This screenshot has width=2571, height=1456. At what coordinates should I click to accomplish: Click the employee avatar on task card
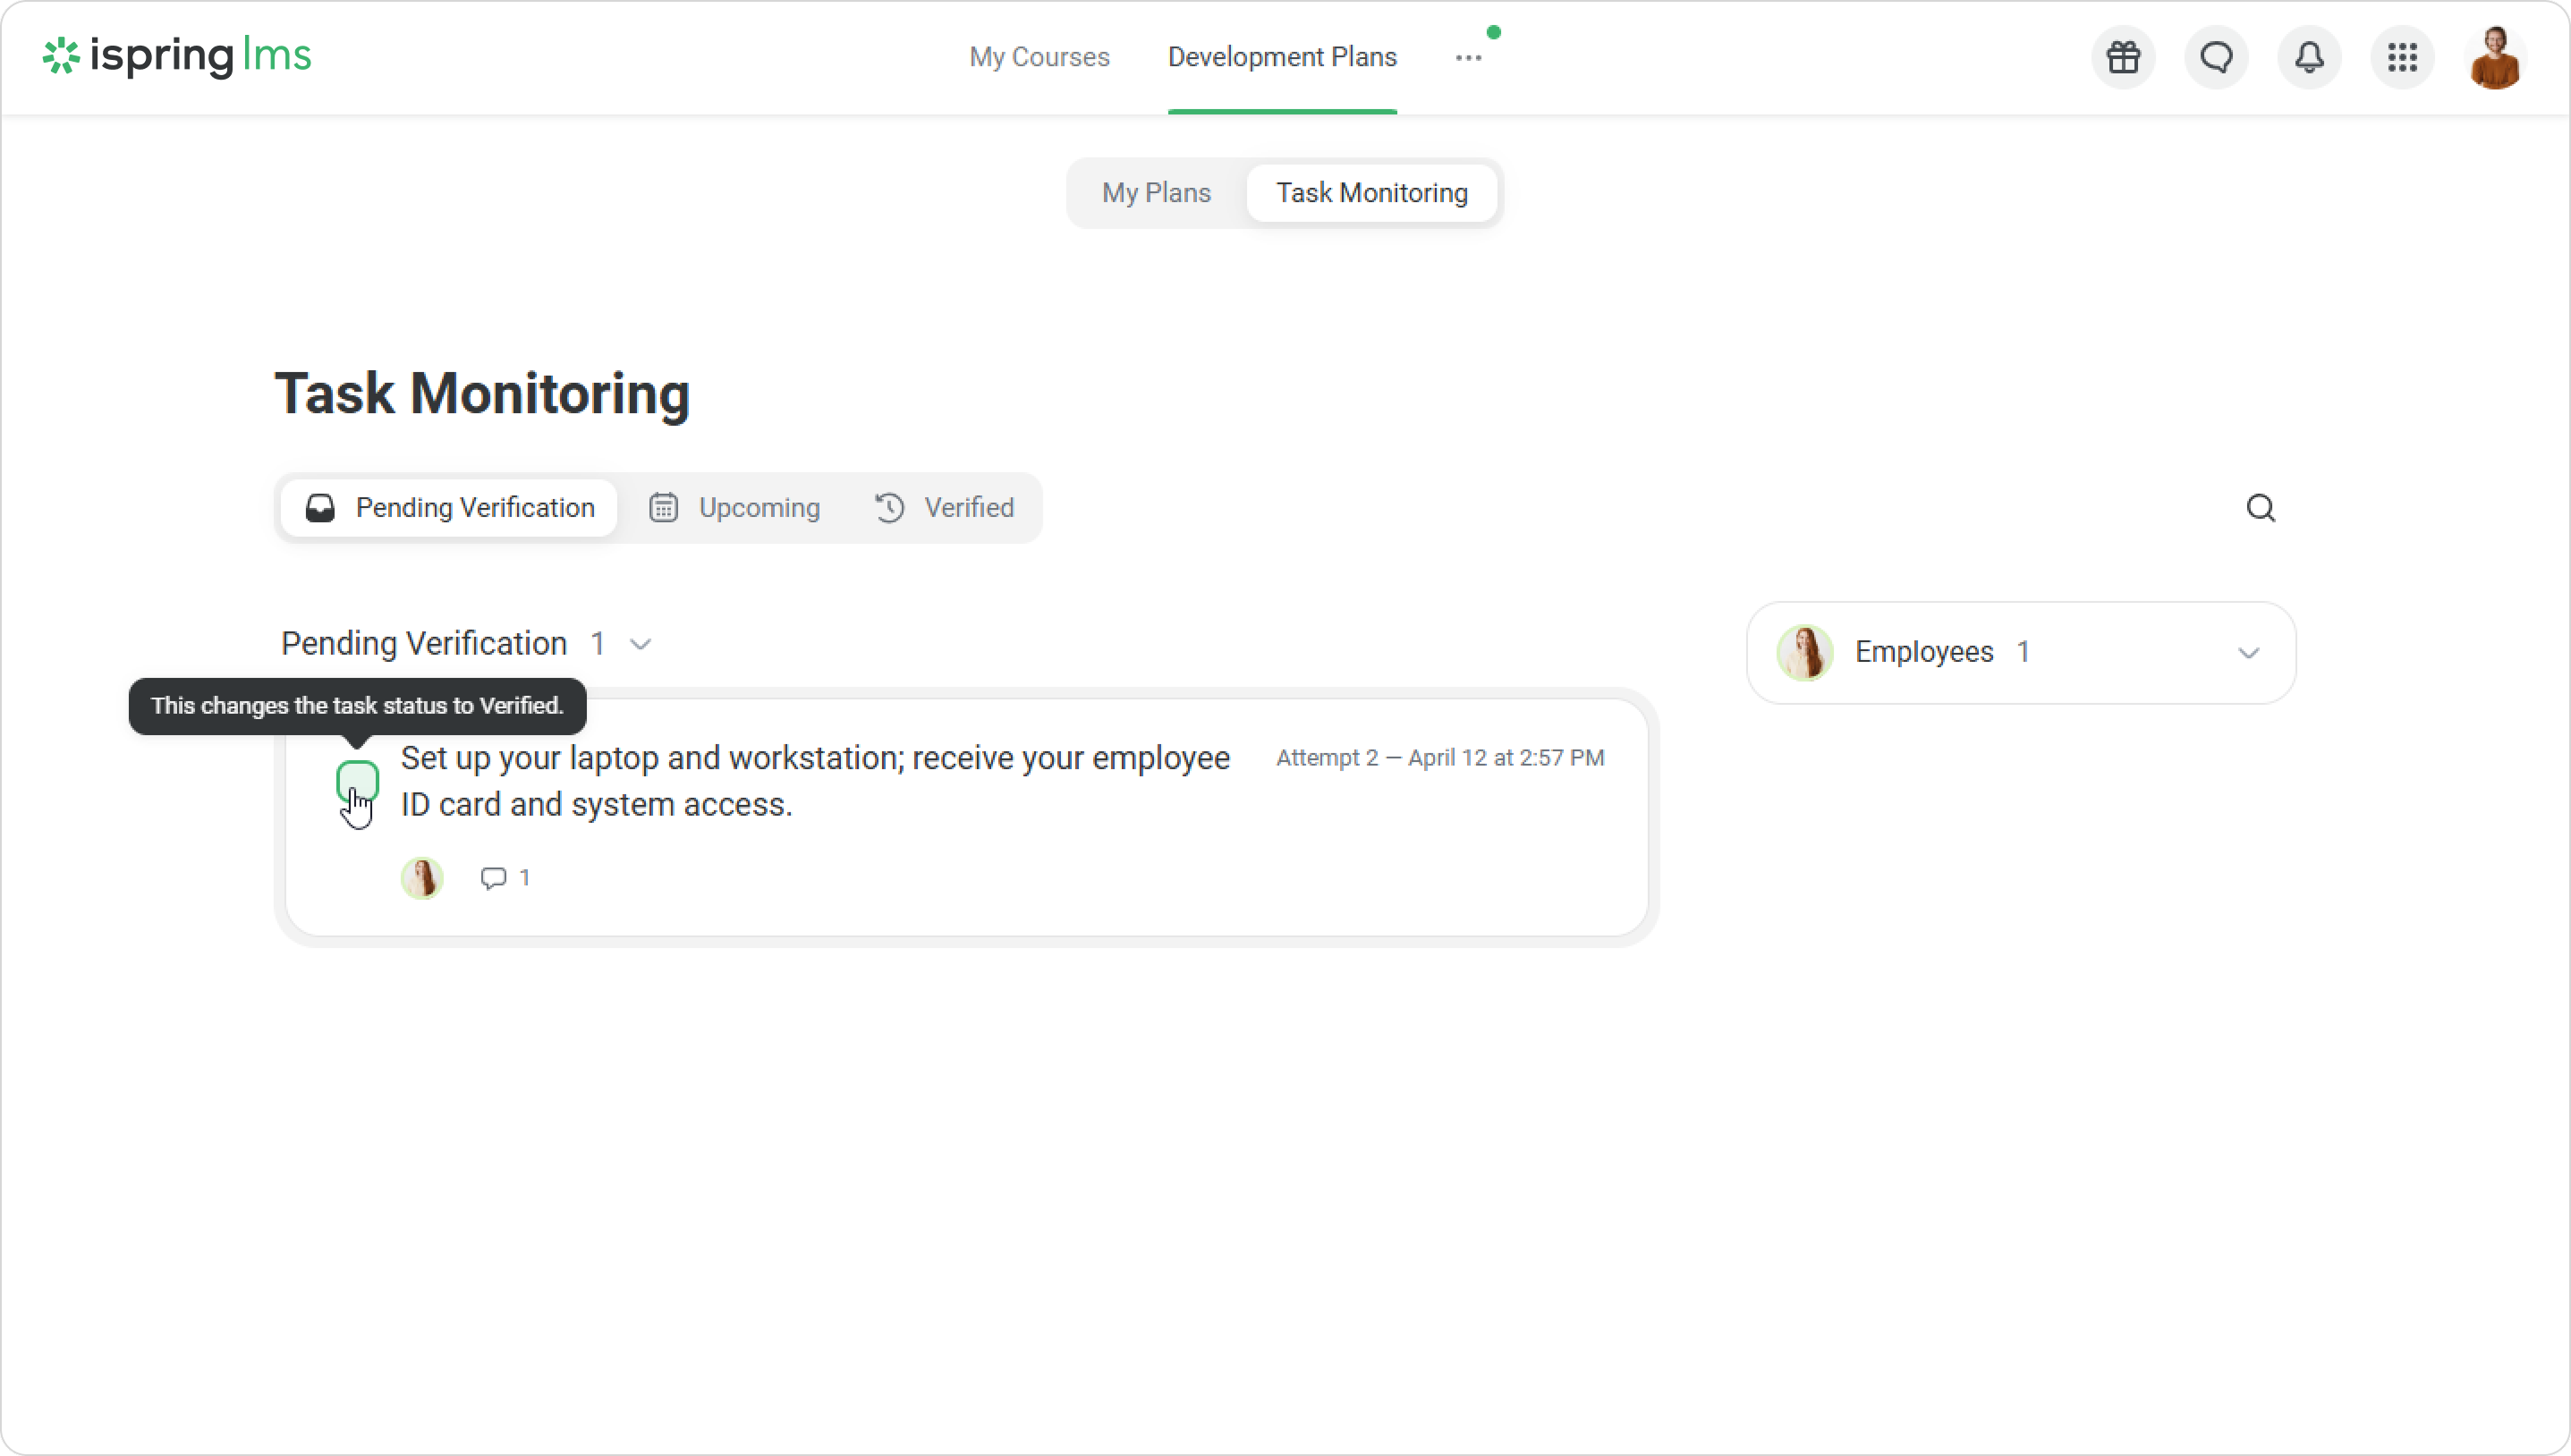coord(422,878)
